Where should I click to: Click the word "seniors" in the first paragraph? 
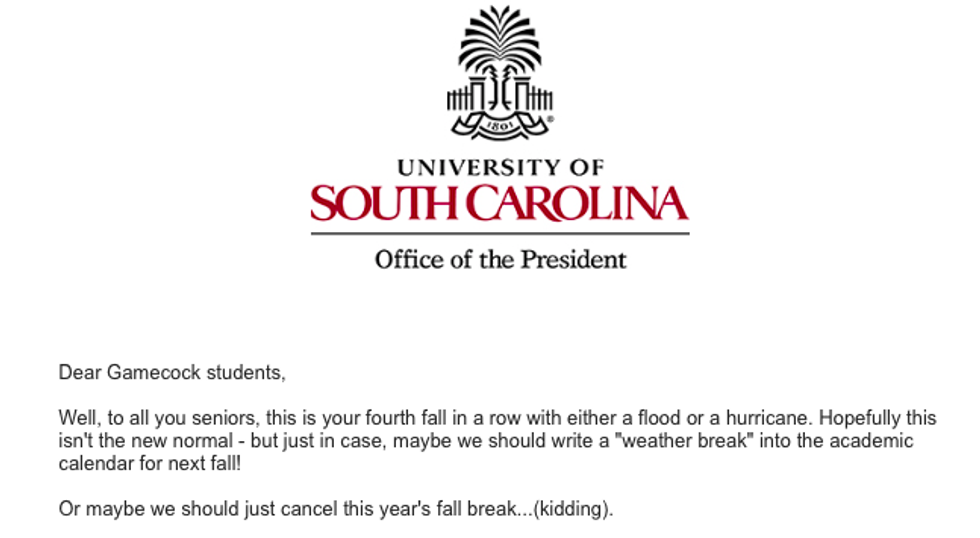coord(215,418)
